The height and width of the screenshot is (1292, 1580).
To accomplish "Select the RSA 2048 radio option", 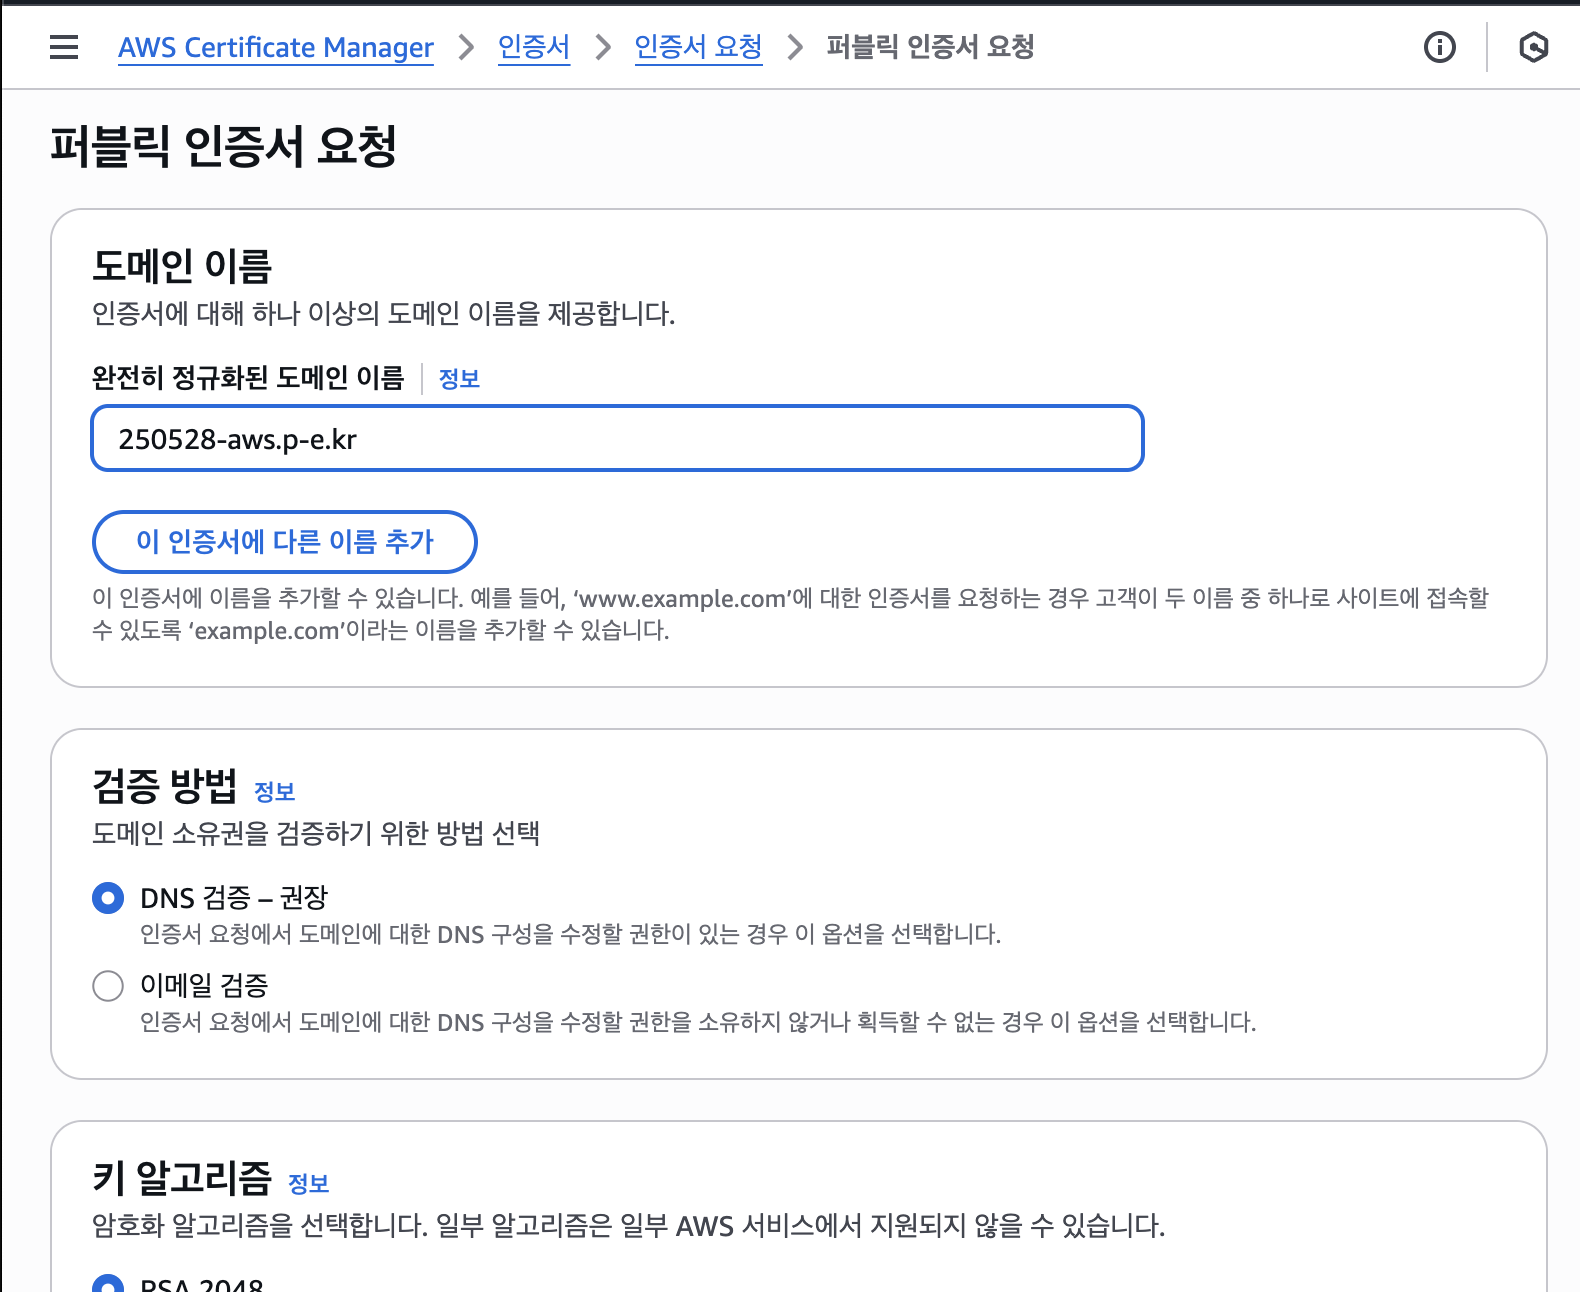I will click(x=108, y=1284).
